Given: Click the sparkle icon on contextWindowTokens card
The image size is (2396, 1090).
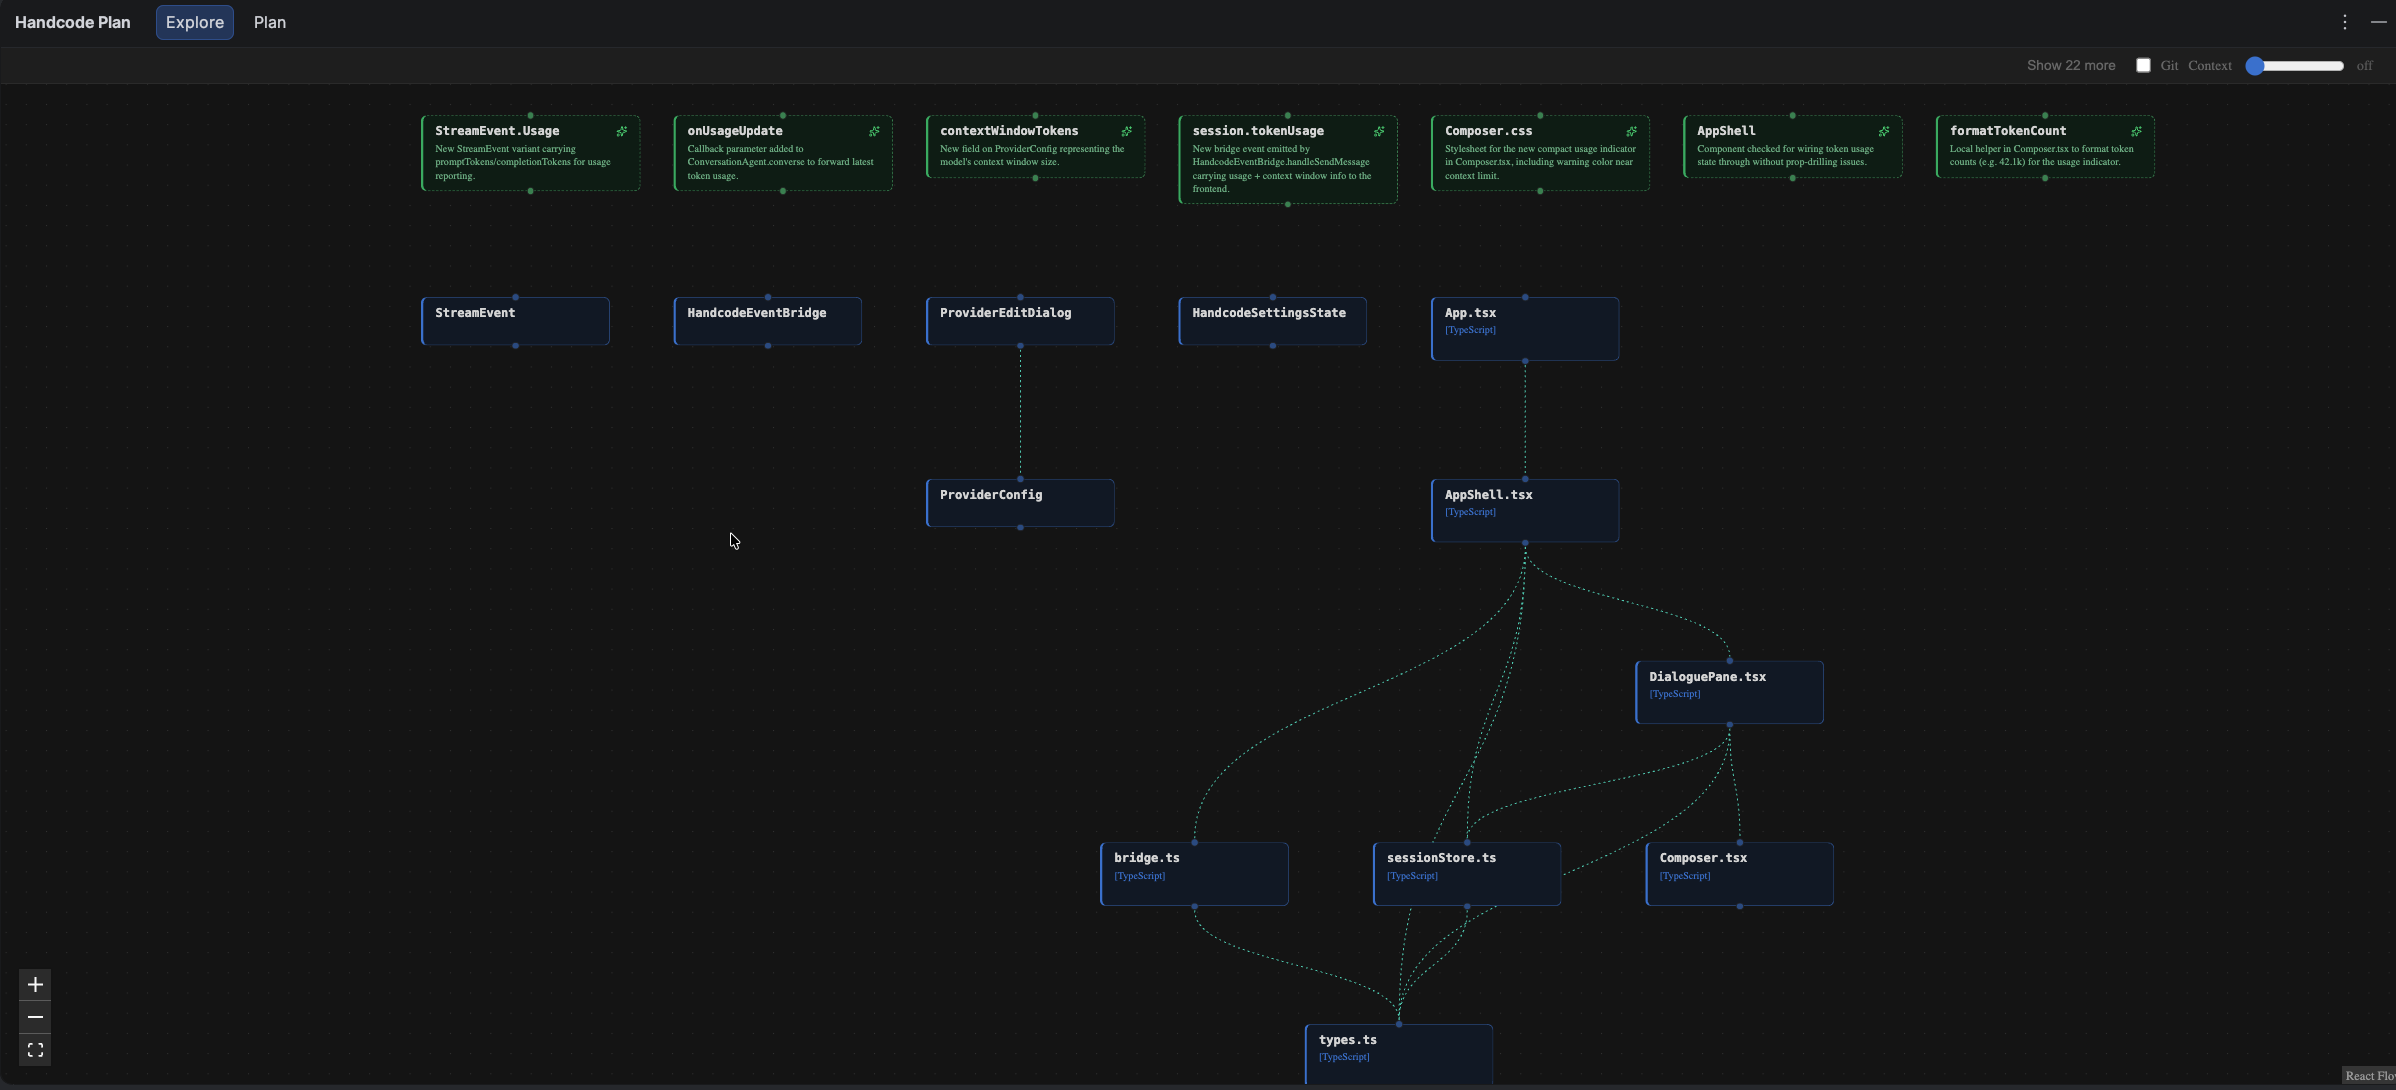Looking at the screenshot, I should (x=1126, y=132).
